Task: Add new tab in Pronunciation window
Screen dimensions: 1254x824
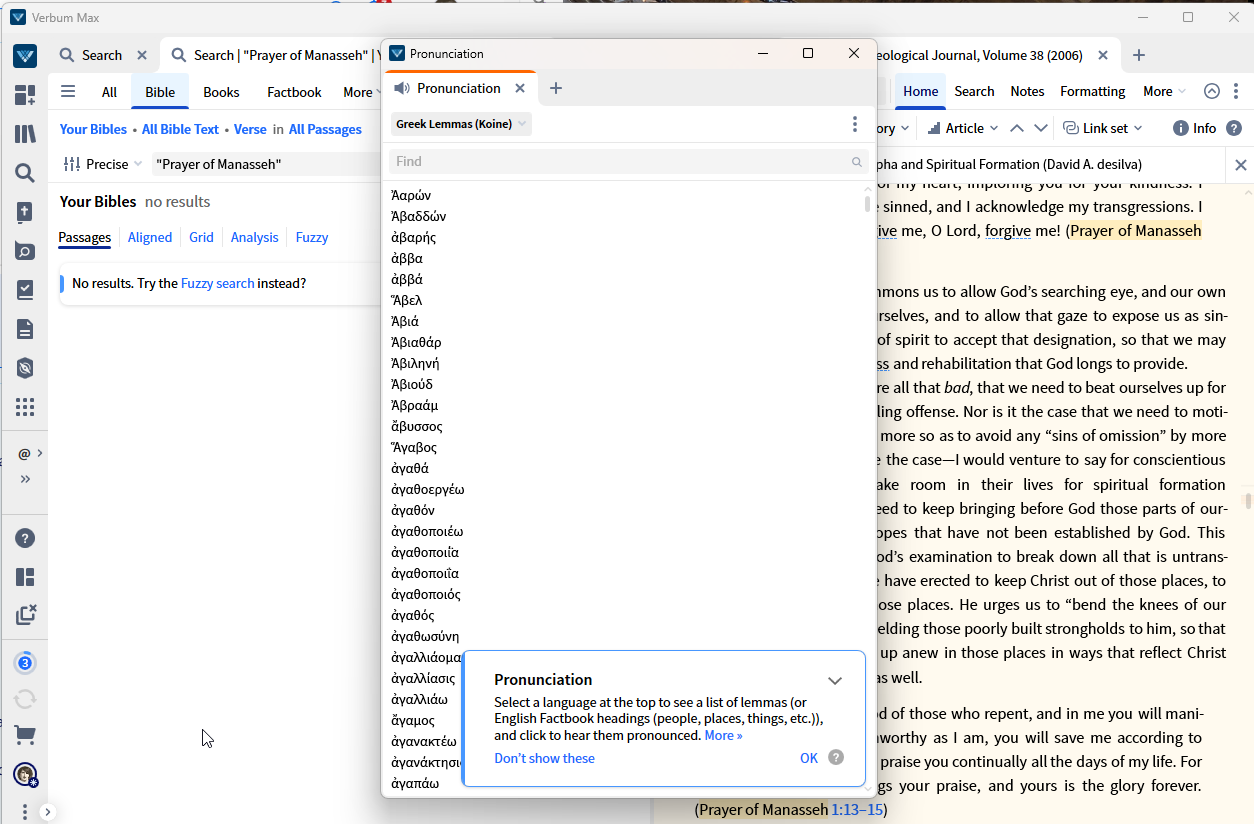Action: click(556, 88)
